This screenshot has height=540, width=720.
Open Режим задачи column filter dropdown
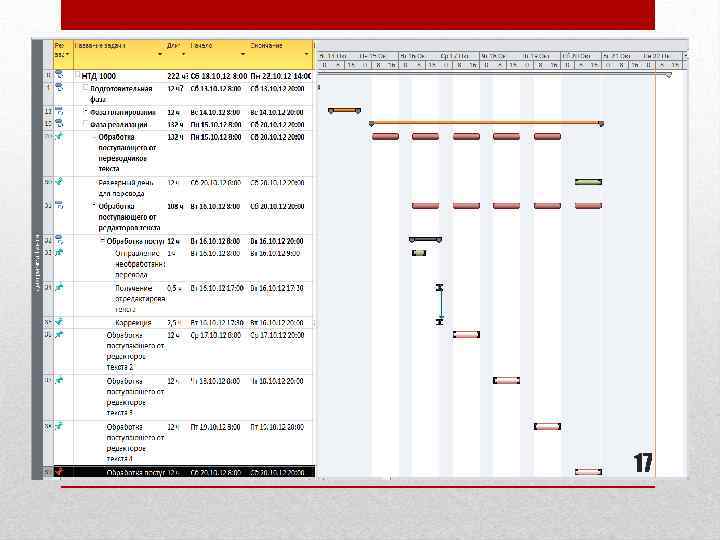68,54
